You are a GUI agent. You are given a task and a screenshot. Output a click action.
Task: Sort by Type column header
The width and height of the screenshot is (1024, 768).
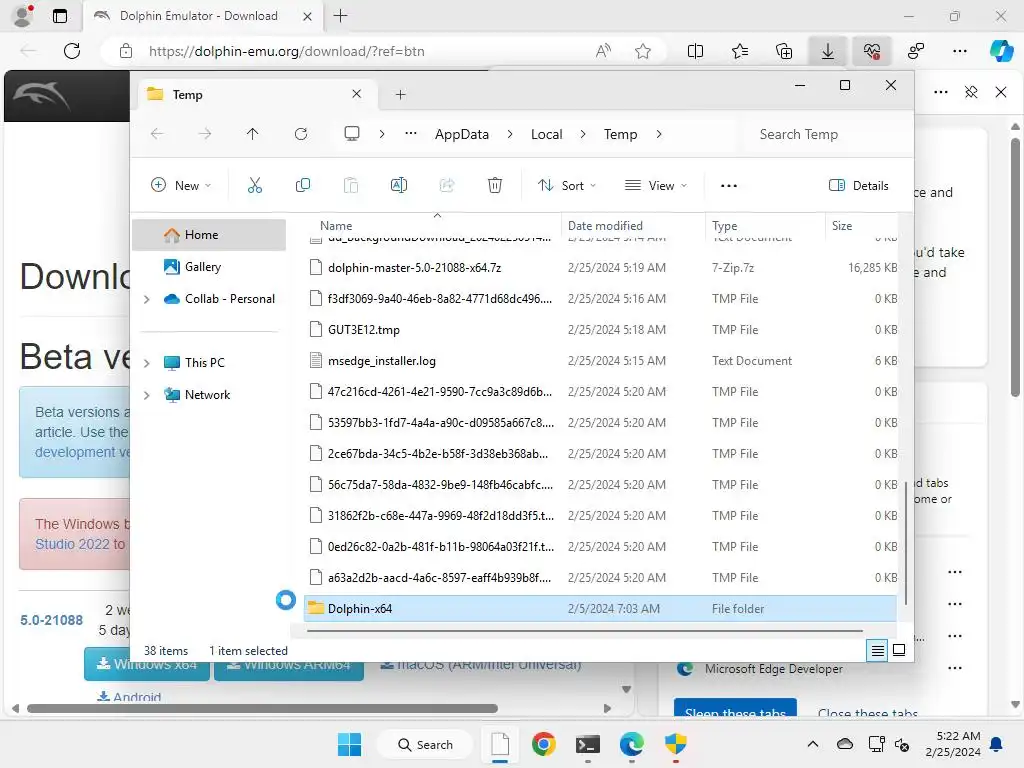coord(765,225)
